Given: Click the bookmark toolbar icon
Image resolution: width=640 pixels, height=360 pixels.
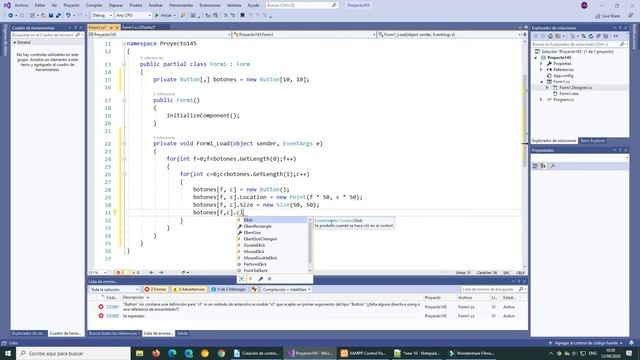Looking at the screenshot, I should coord(242,16).
